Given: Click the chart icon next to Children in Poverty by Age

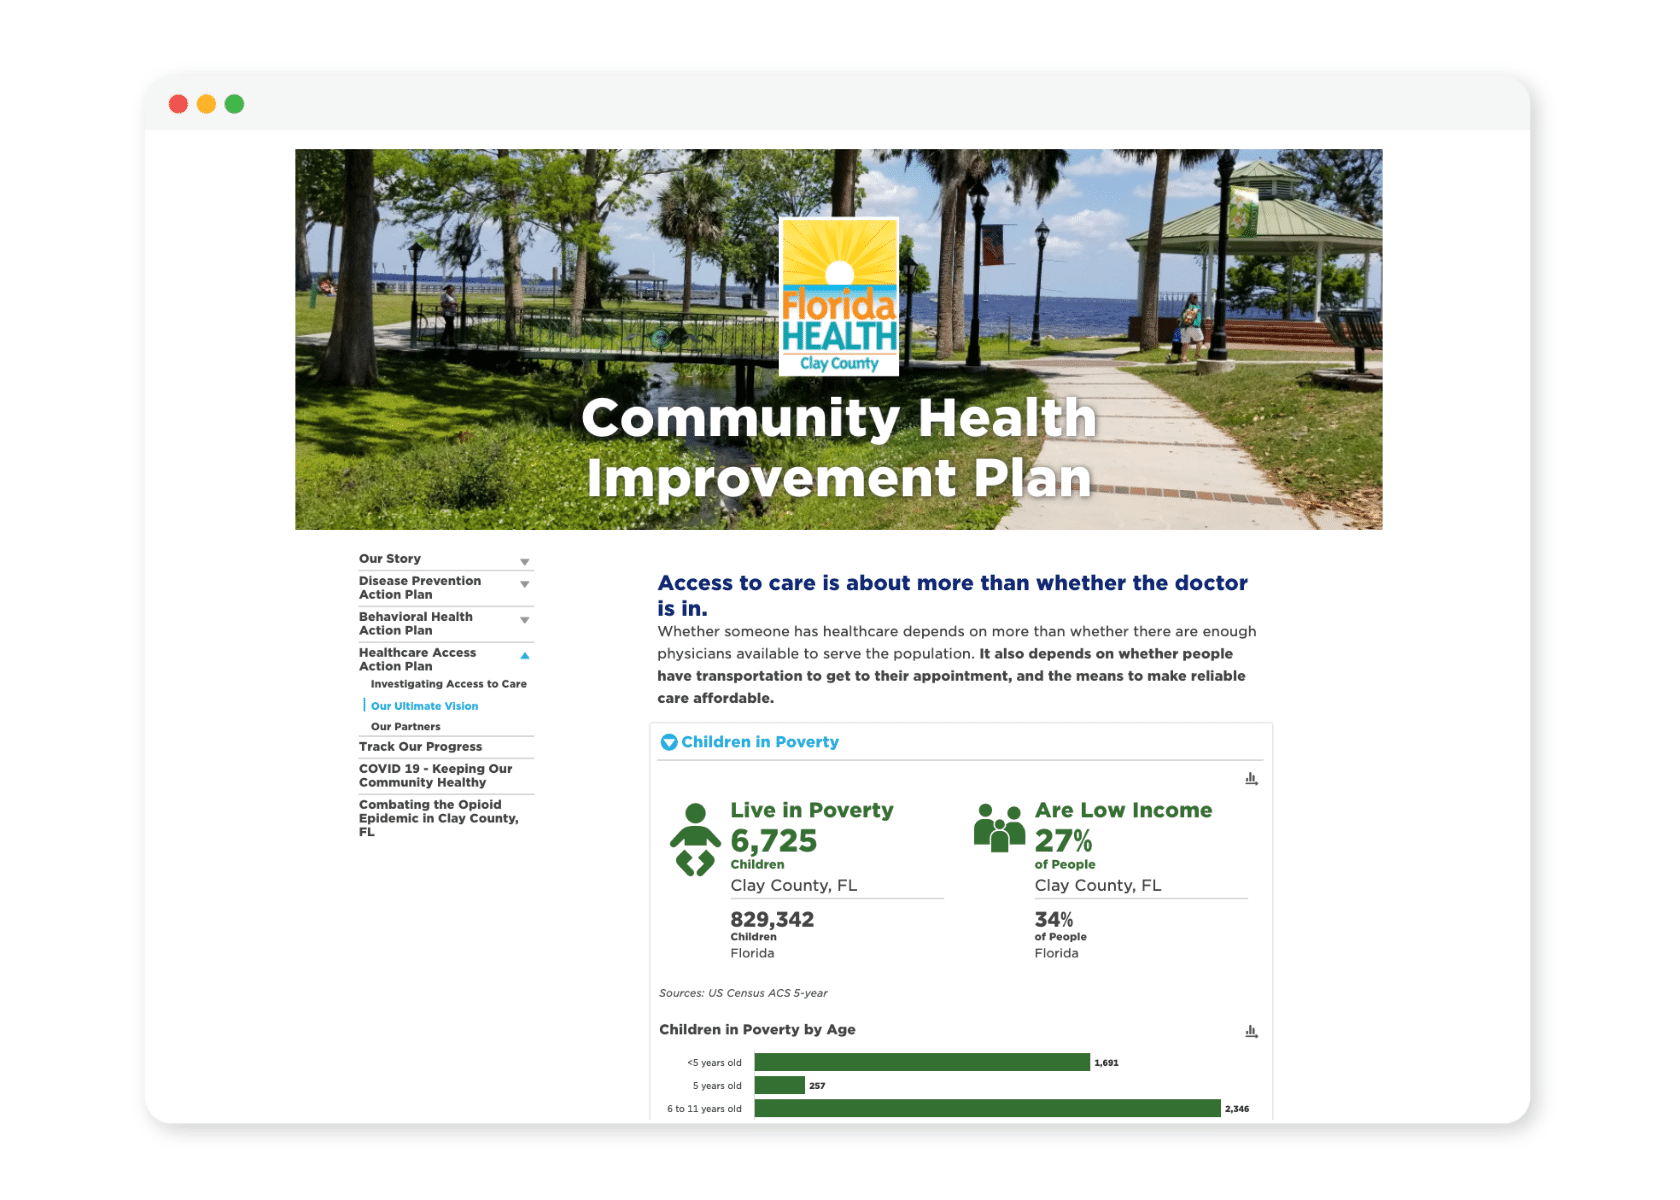Looking at the screenshot, I should [1251, 1031].
